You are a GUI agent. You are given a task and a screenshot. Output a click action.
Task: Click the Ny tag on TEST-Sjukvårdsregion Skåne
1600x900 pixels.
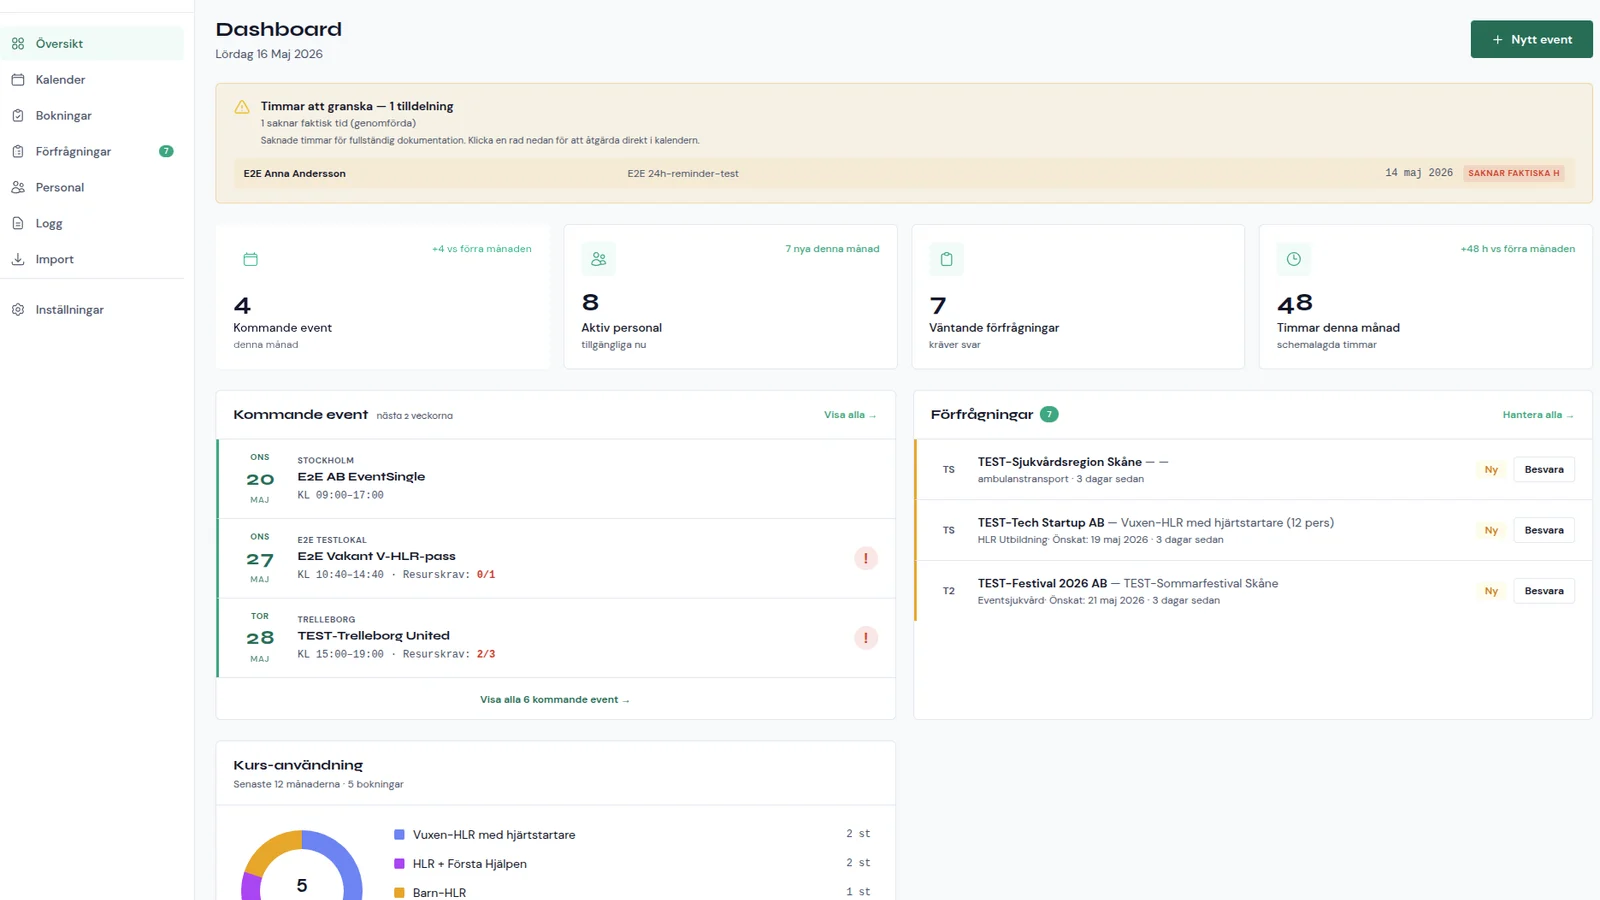[x=1491, y=470]
